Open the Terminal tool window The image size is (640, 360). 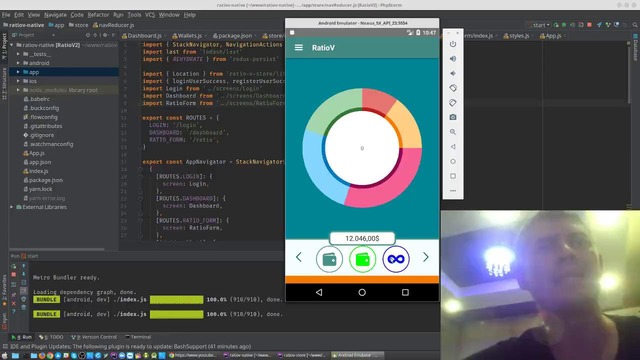138,337
